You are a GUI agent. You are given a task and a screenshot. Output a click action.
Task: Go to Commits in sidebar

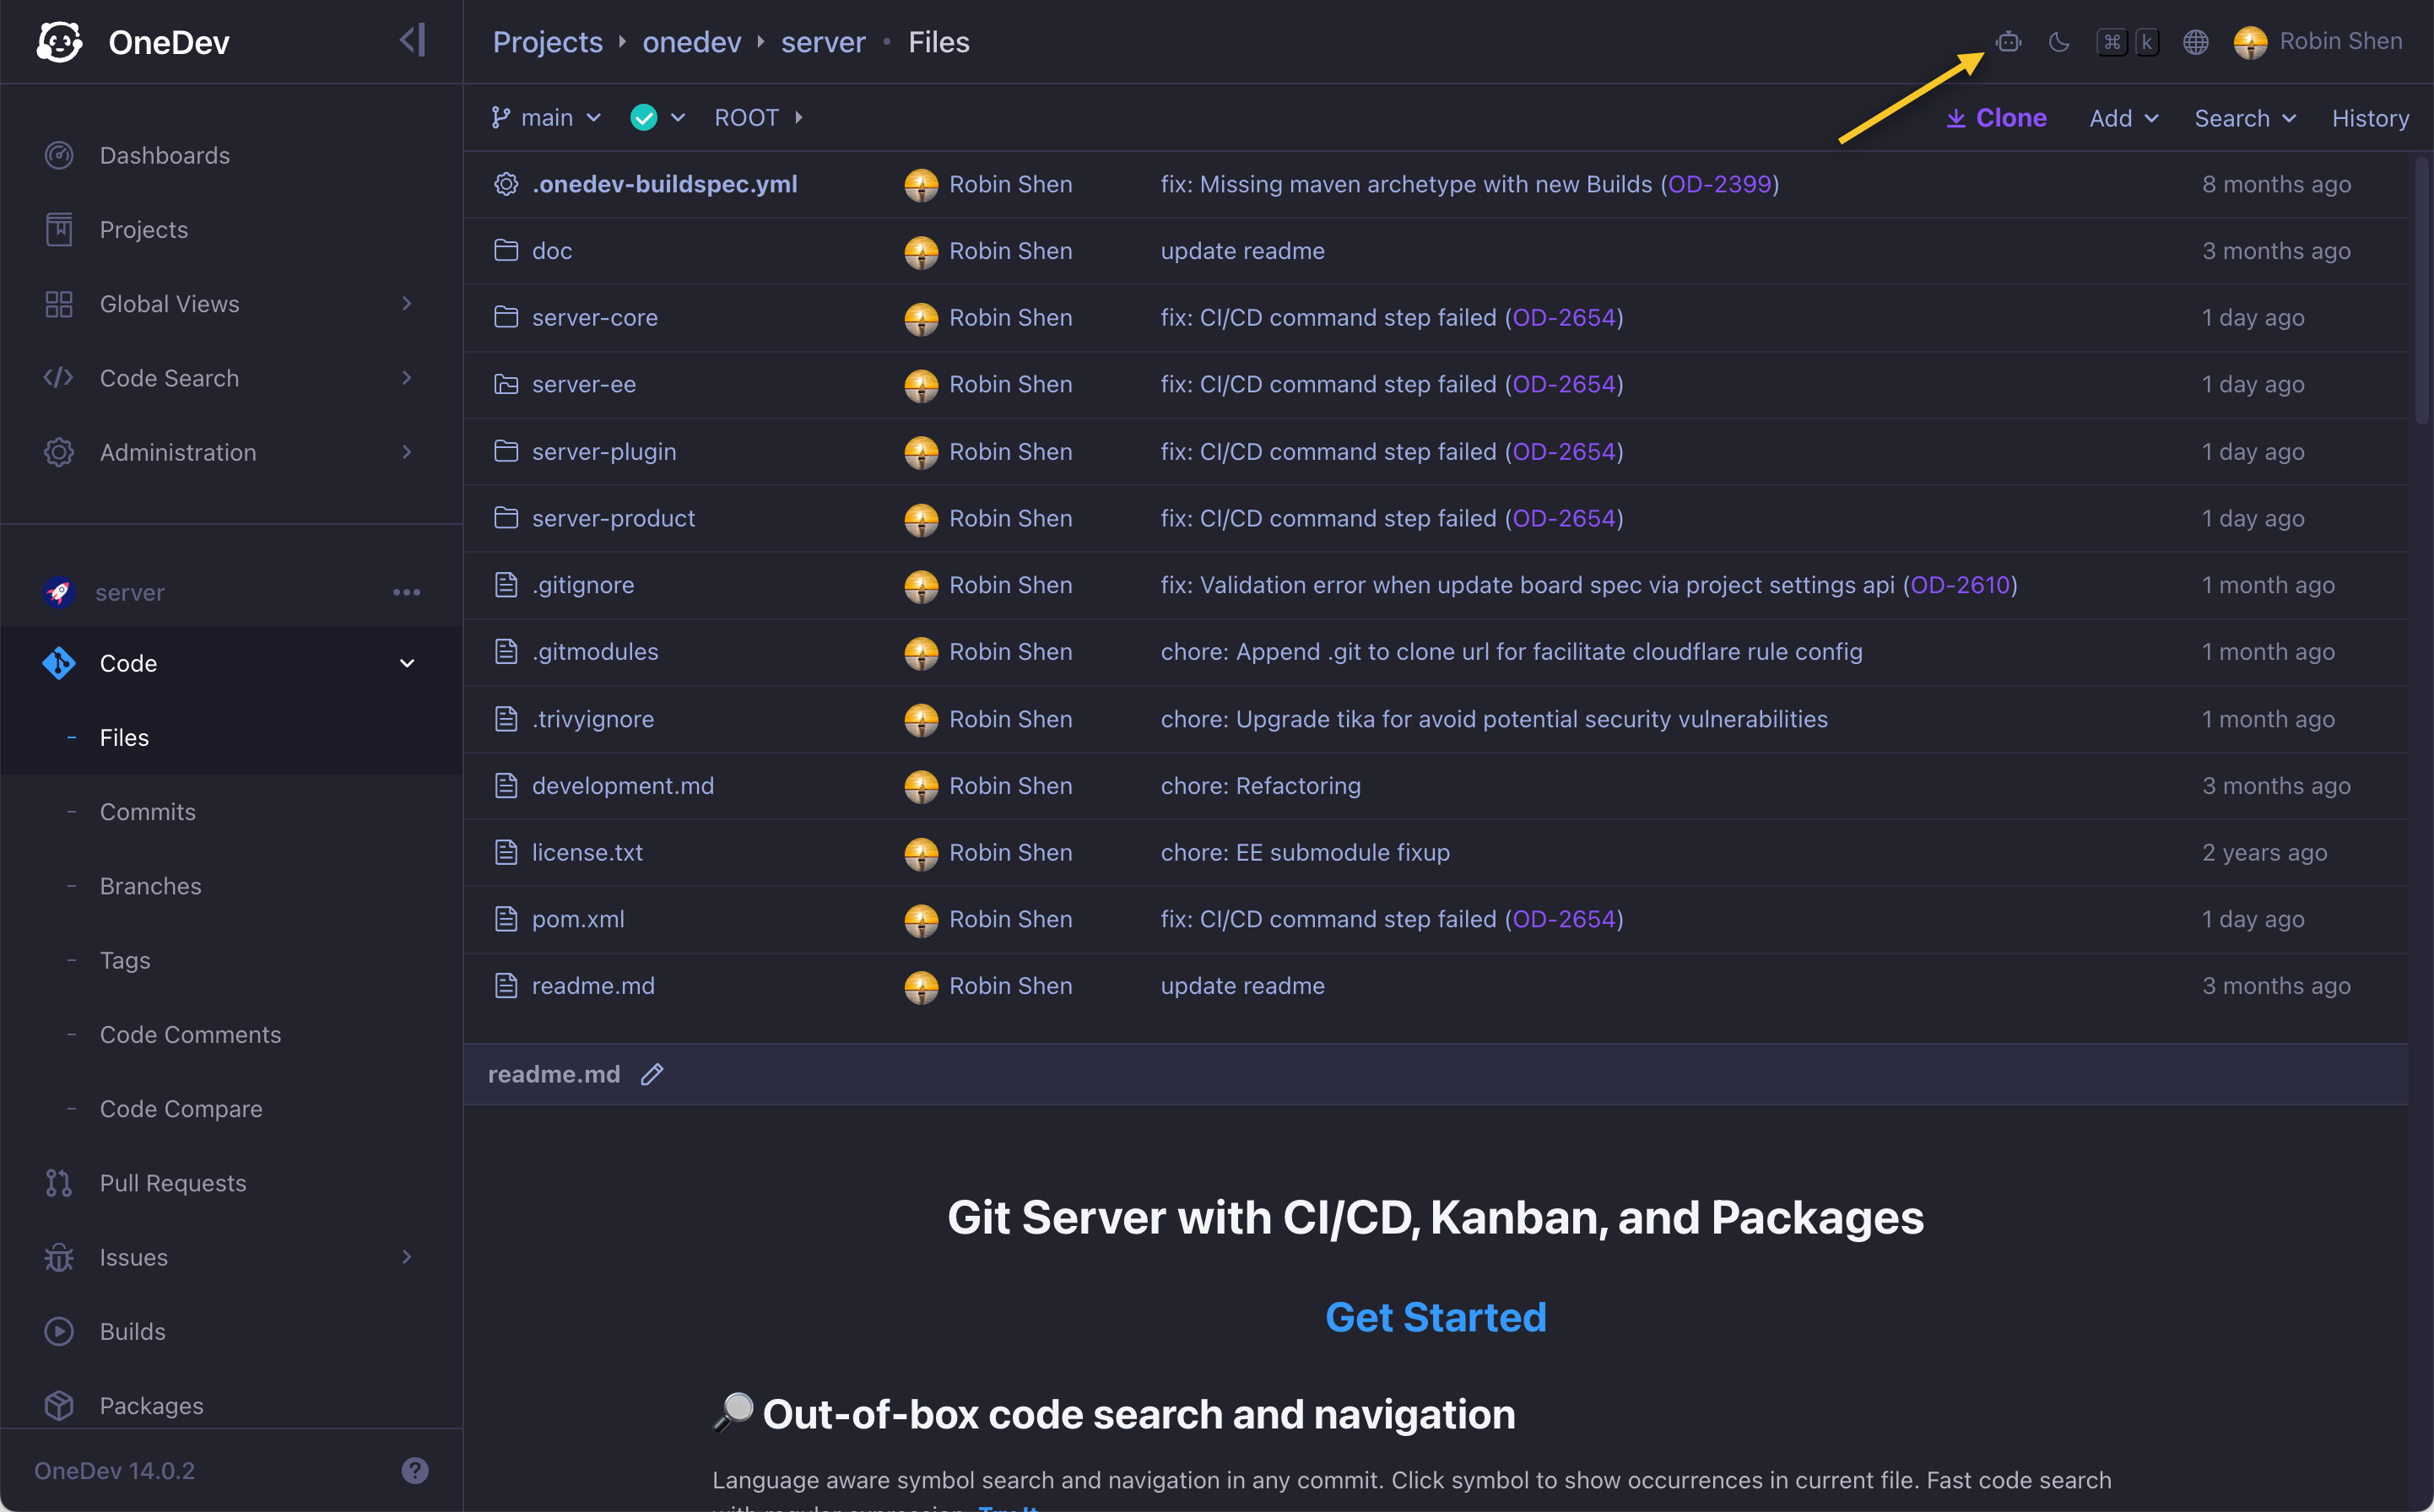[148, 811]
